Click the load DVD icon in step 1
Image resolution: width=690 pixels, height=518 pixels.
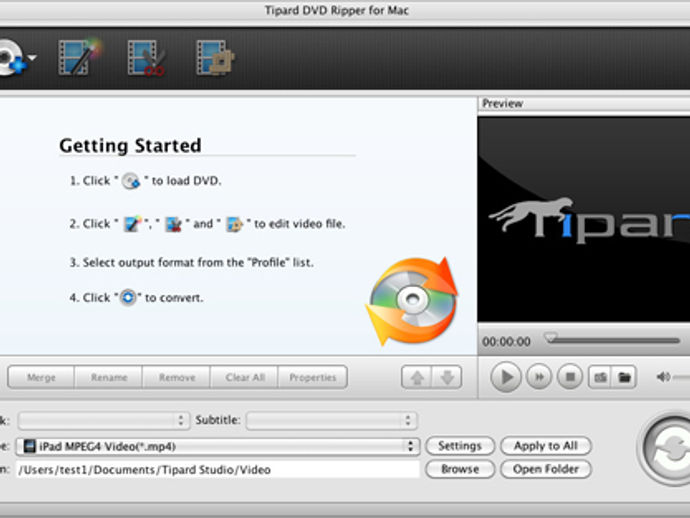[x=131, y=181]
